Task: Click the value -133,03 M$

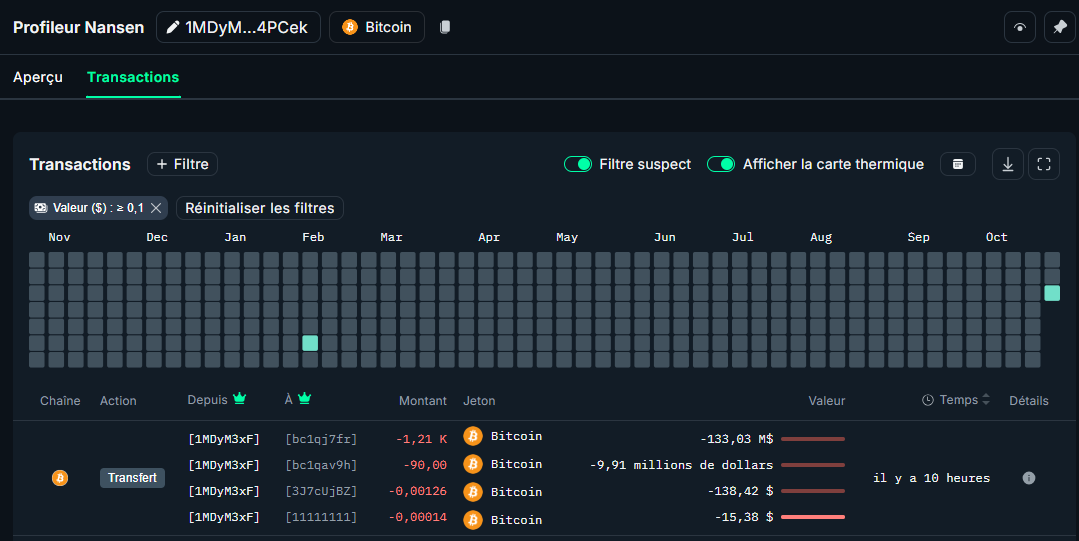Action: pyautogui.click(x=736, y=438)
